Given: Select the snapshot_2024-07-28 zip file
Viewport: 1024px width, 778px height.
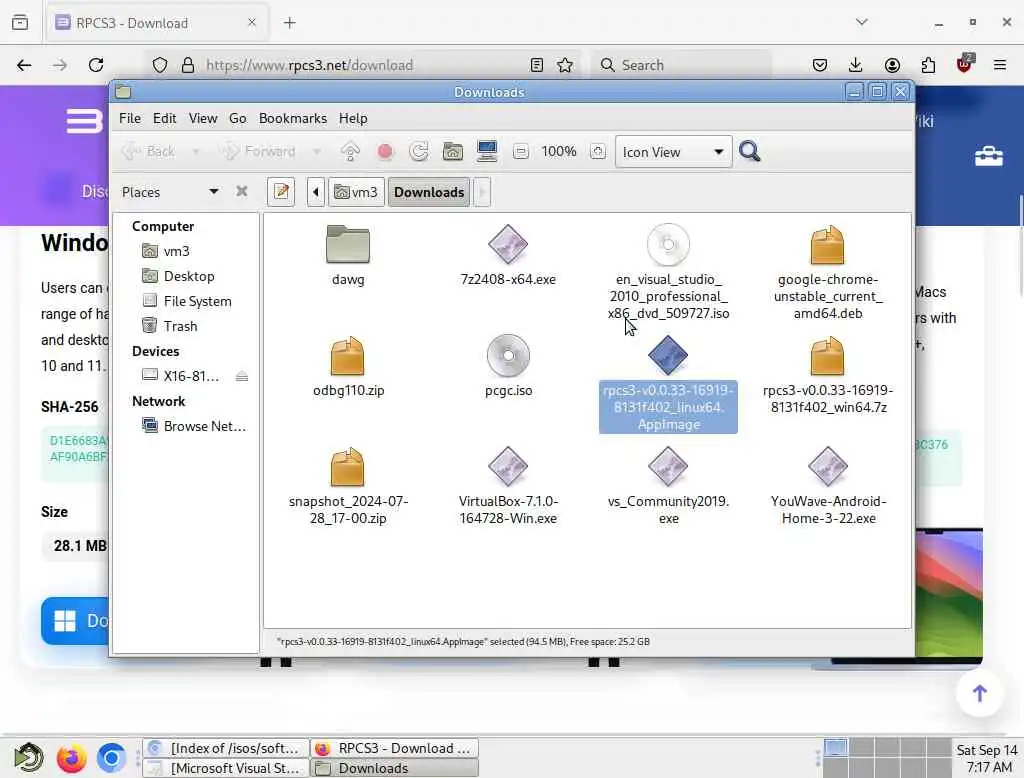Looking at the screenshot, I should (x=347, y=466).
